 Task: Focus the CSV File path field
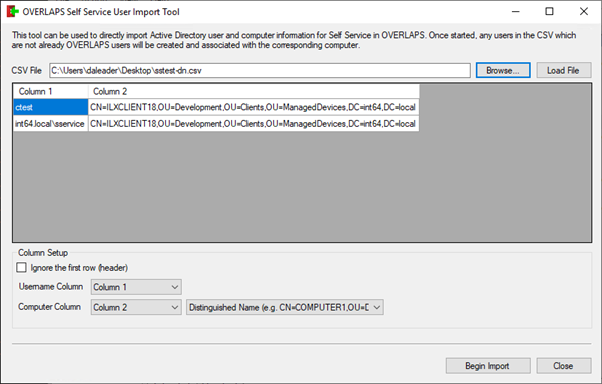pyautogui.click(x=260, y=71)
